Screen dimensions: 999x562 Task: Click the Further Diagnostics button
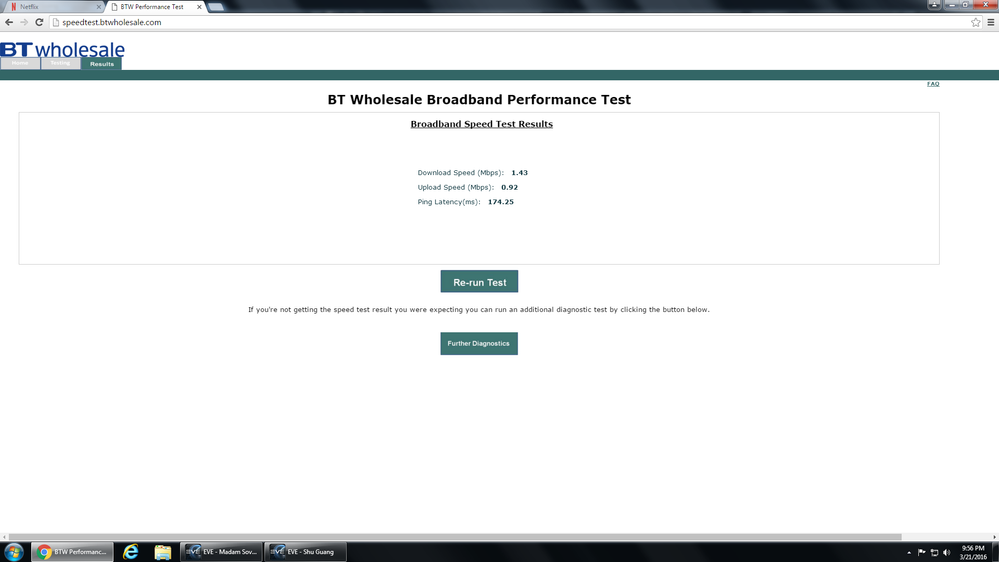click(478, 343)
